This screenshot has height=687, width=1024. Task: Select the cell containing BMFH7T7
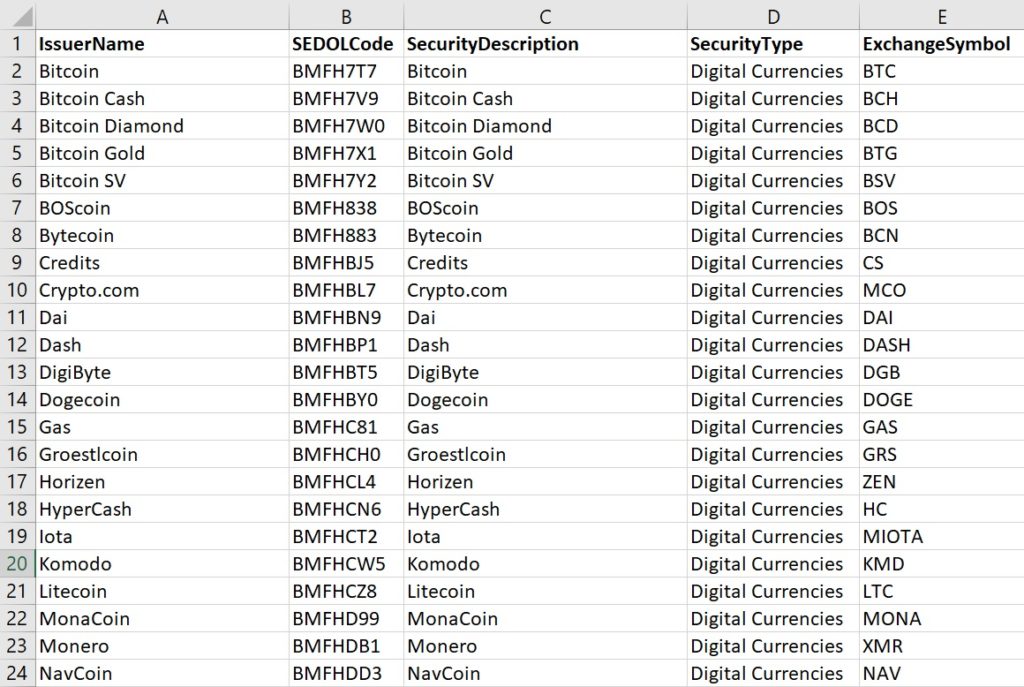point(346,71)
